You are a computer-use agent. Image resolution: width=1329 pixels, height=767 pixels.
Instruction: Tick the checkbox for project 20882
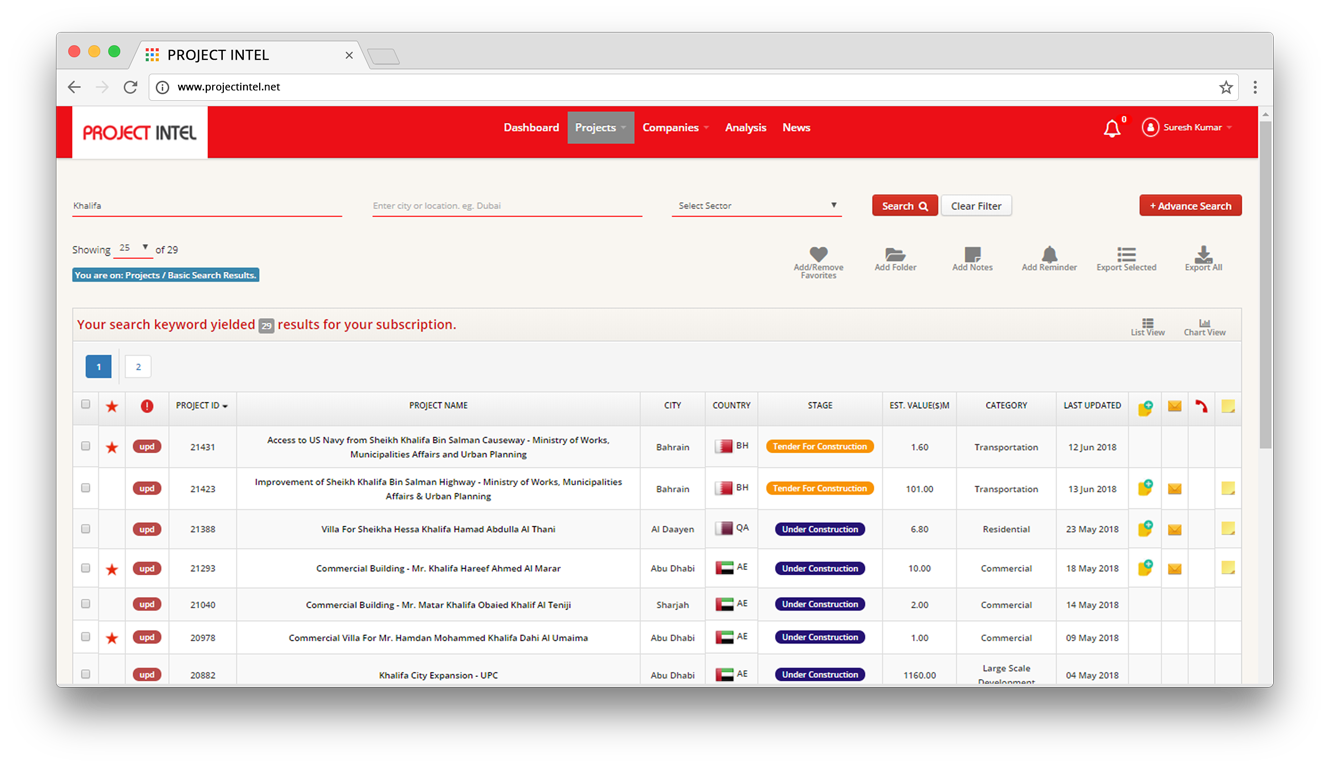point(86,674)
